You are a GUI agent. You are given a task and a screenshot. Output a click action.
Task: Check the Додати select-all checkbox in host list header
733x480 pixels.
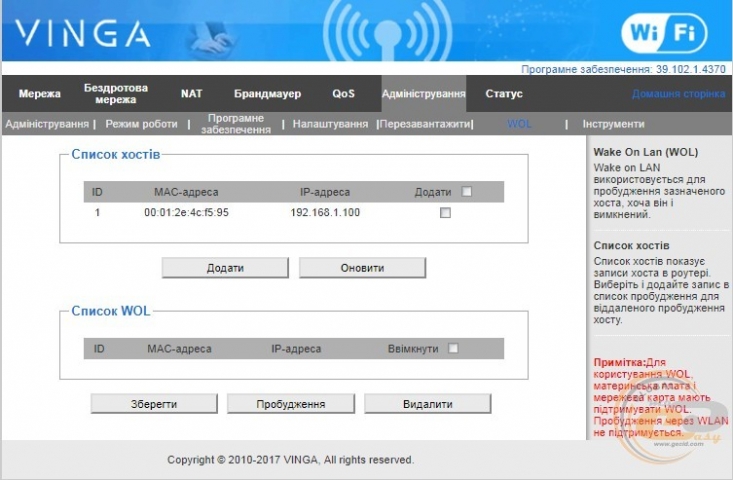pos(467,192)
